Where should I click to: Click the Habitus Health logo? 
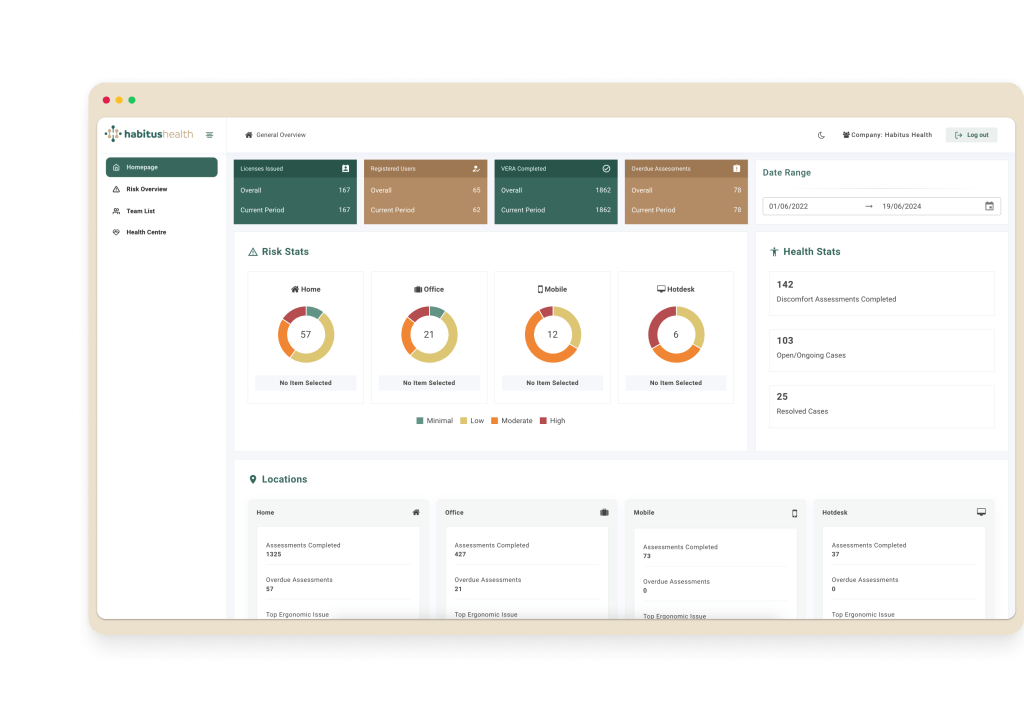click(x=150, y=134)
